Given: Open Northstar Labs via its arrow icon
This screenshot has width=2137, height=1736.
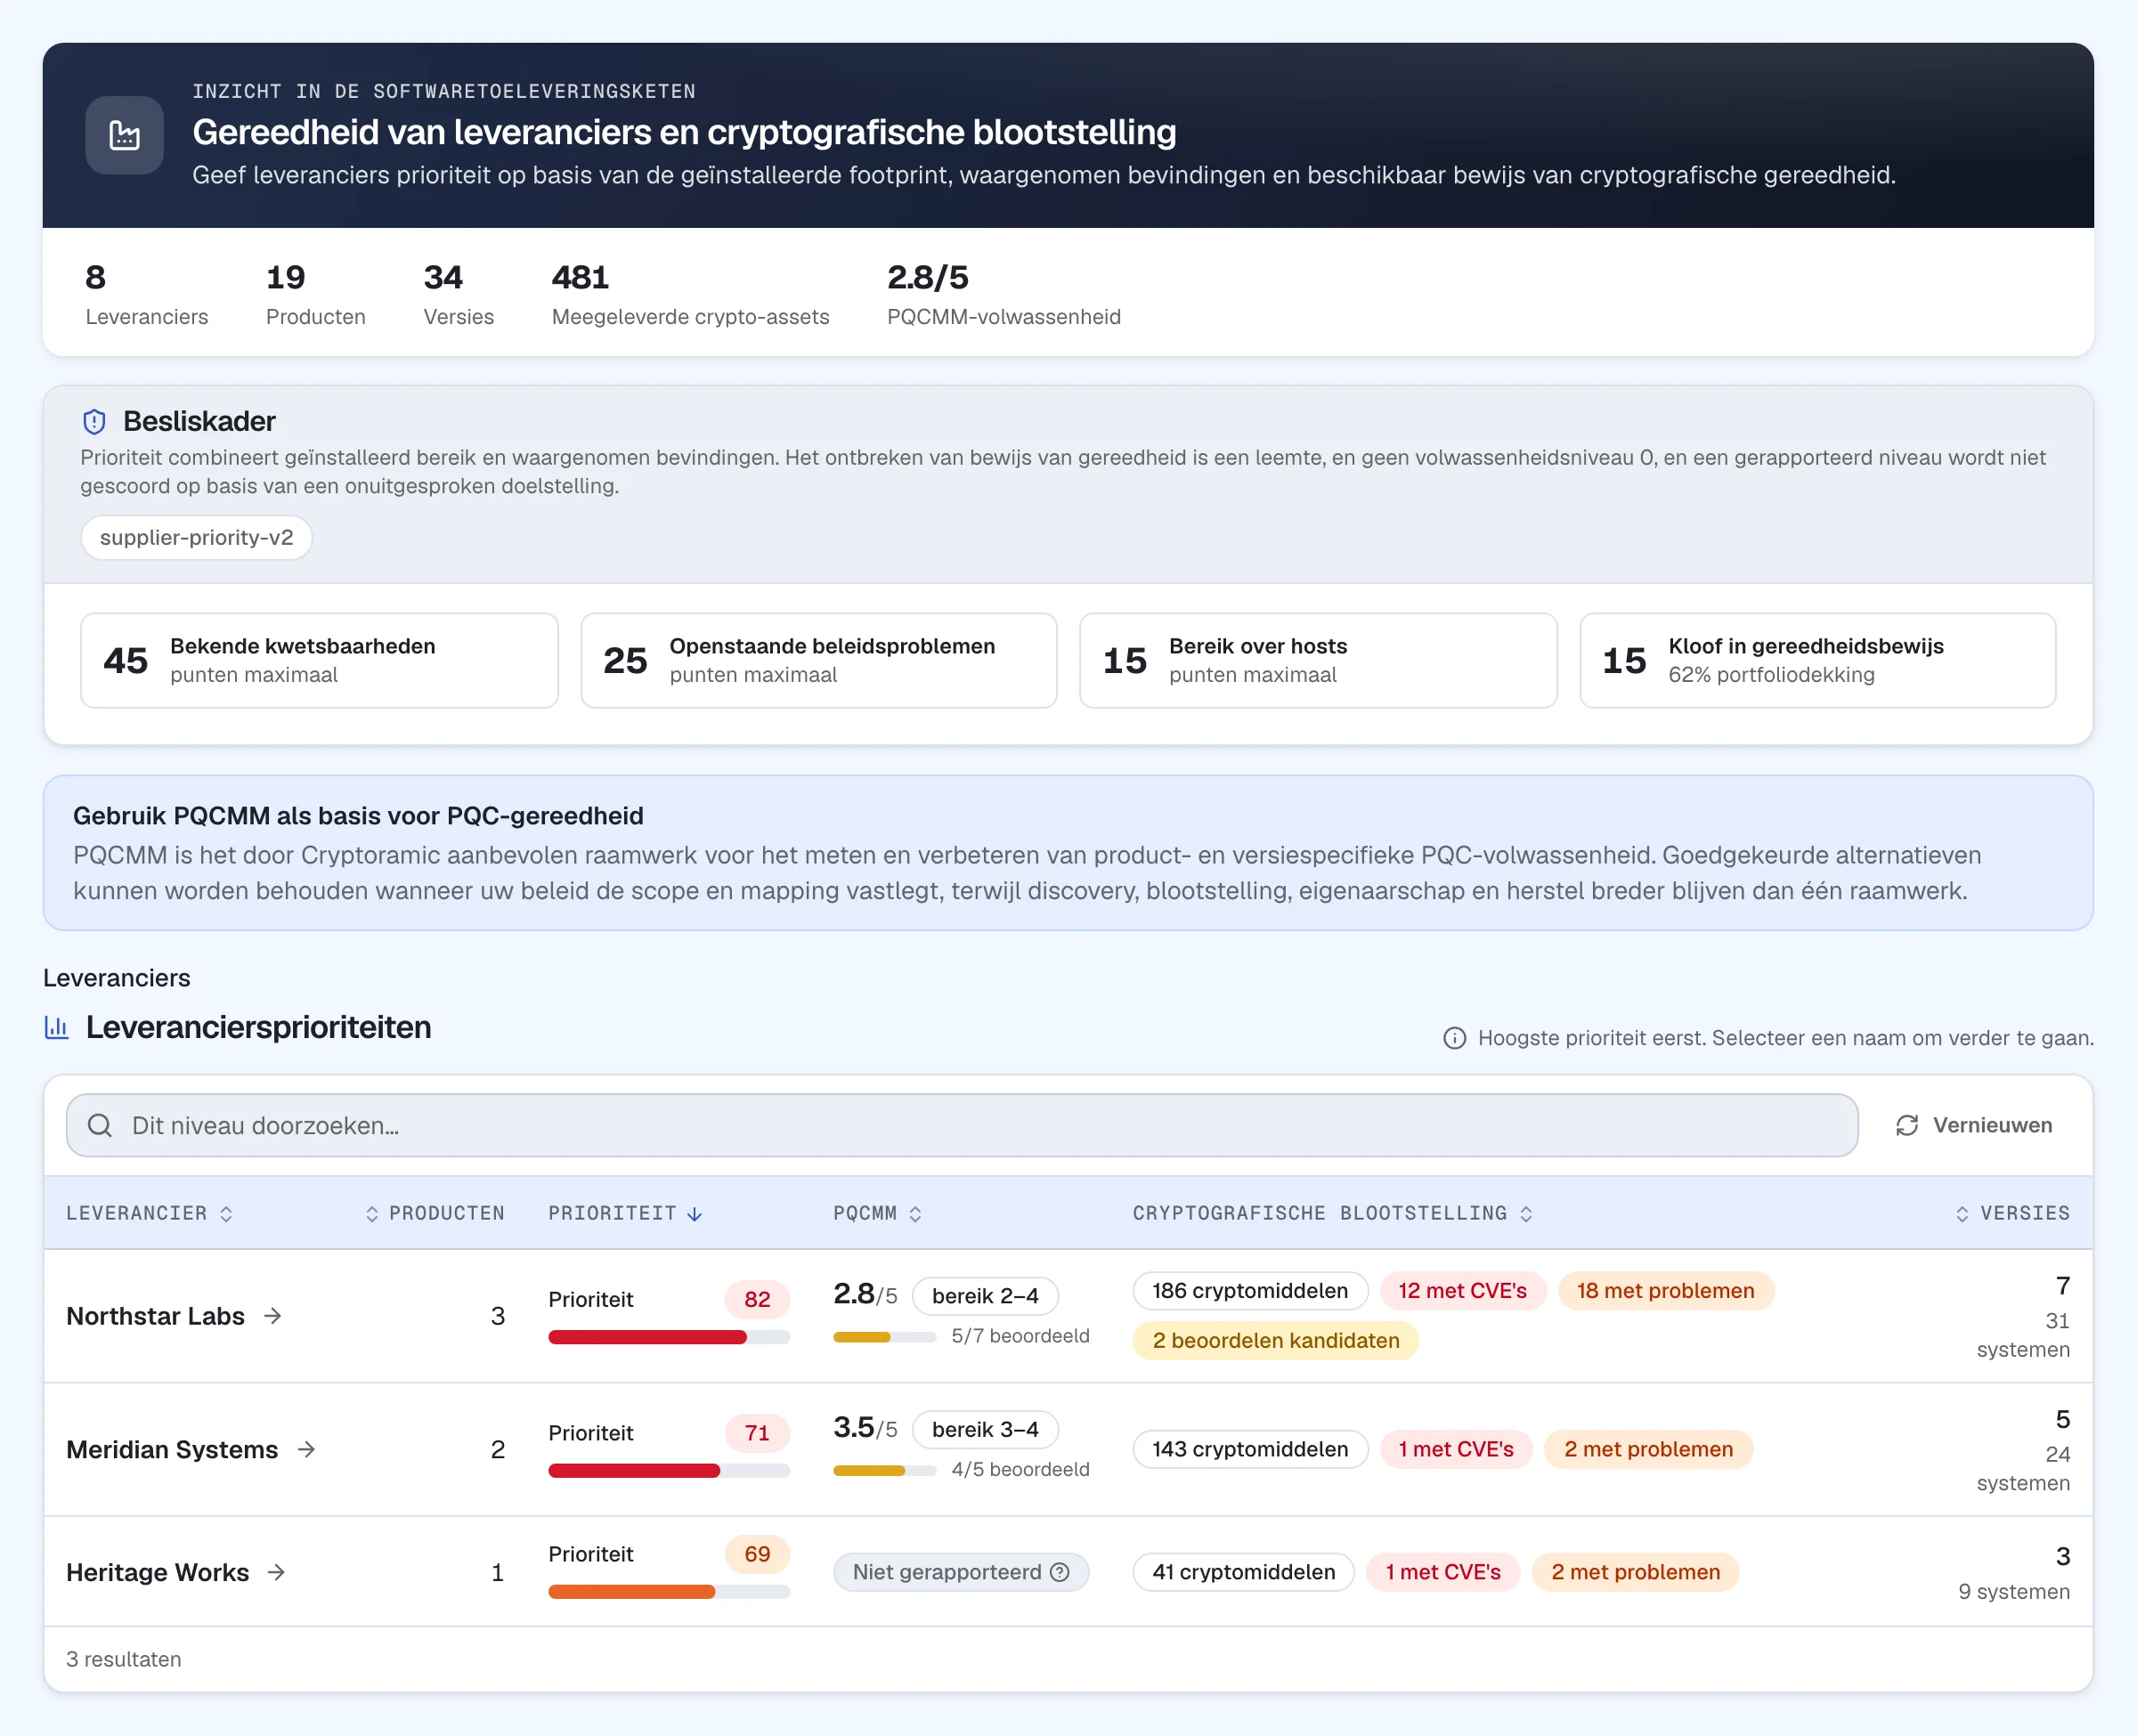Looking at the screenshot, I should 273,1316.
